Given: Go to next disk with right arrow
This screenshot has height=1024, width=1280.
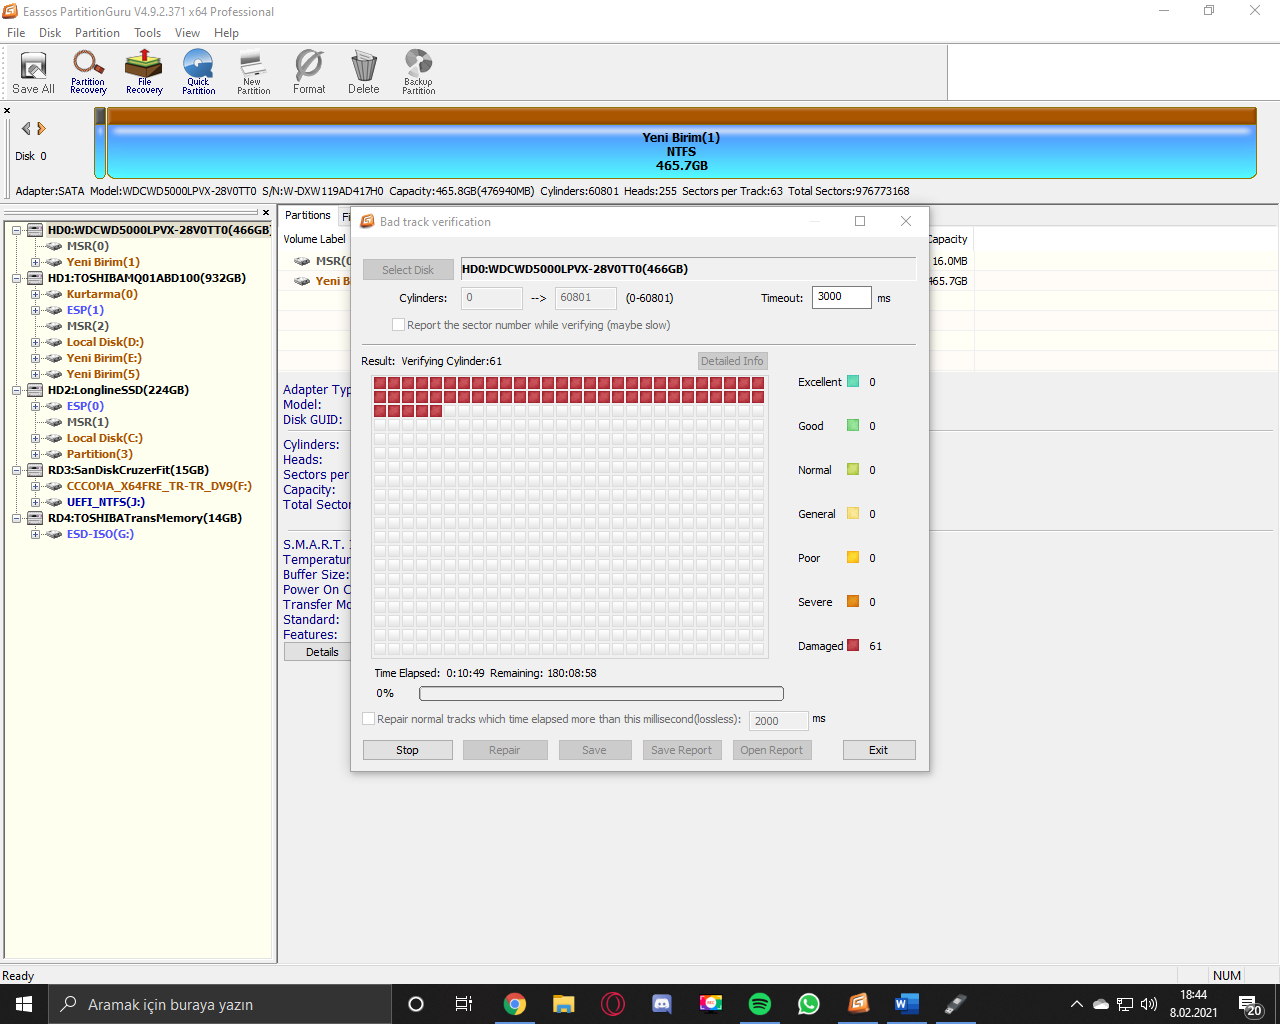Looking at the screenshot, I should click(42, 128).
